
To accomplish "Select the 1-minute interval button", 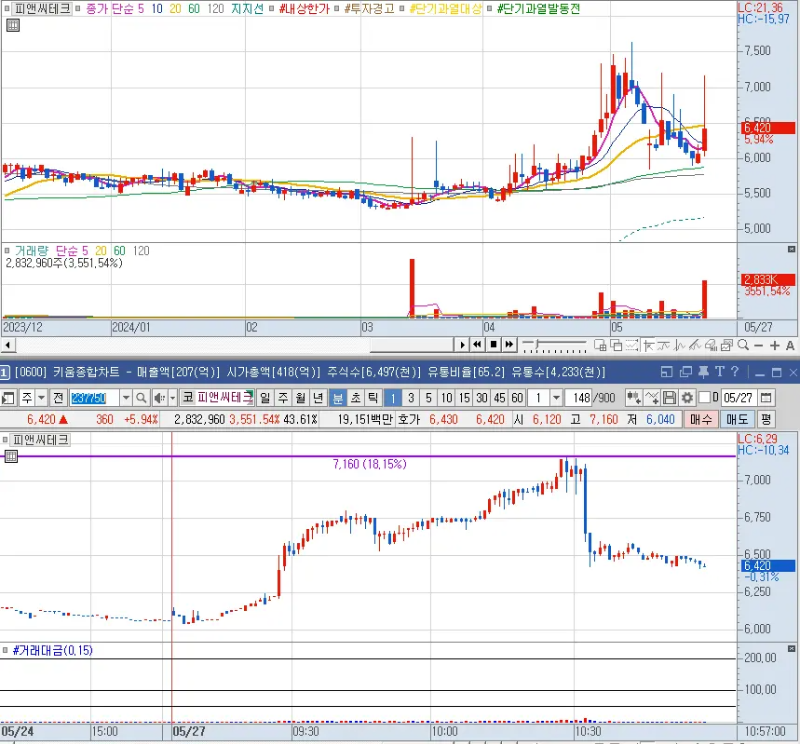I will (x=393, y=398).
